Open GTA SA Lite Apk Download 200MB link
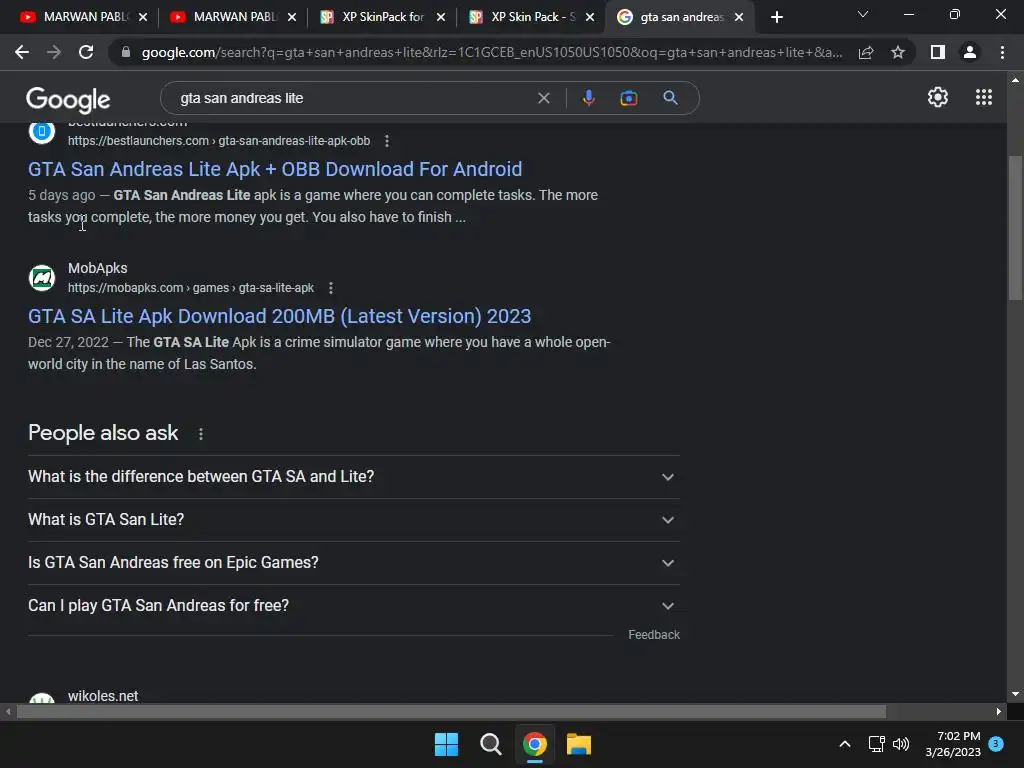Viewport: 1024px width, 768px height. [280, 316]
